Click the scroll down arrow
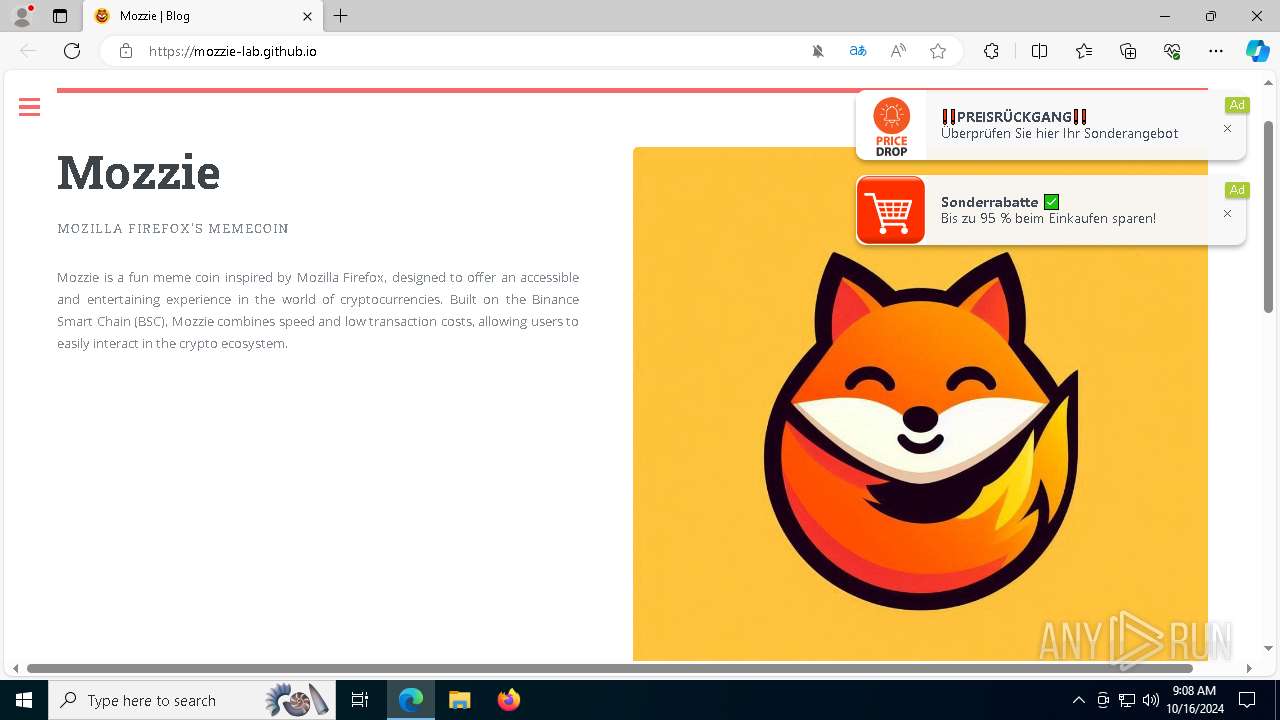Screen dimensions: 1280x720 (1269, 648)
